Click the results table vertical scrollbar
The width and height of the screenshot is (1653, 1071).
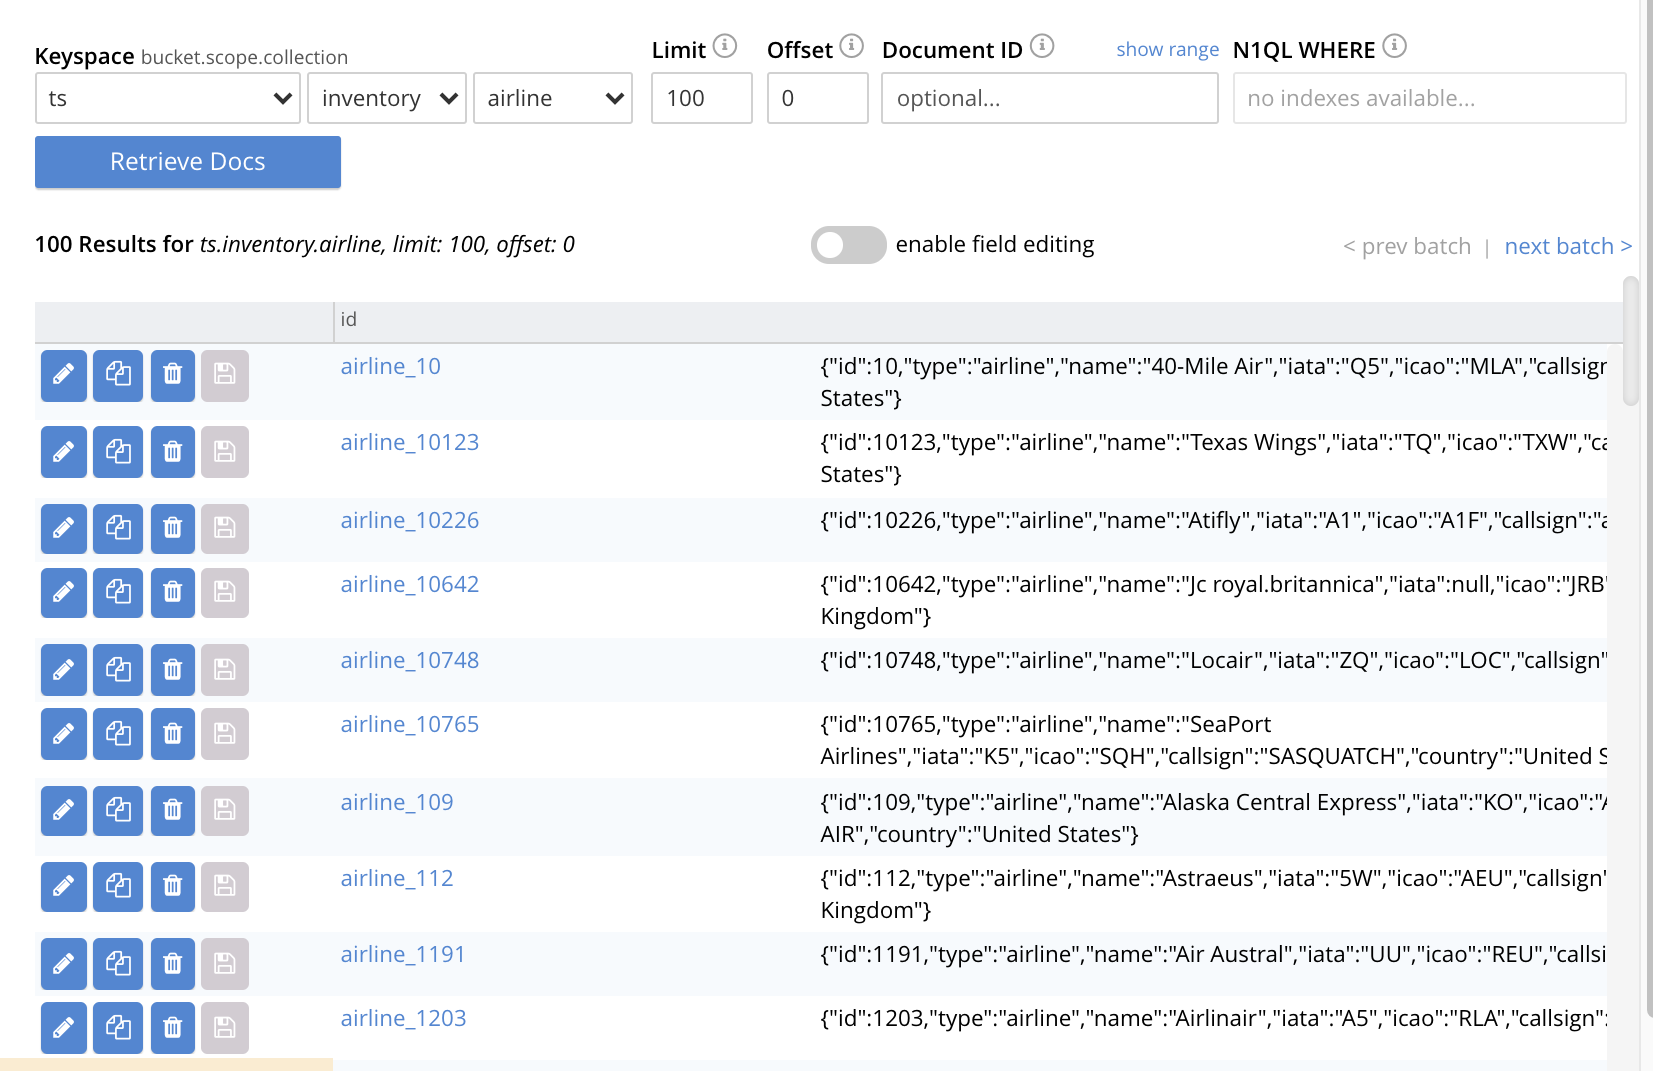(x=1630, y=342)
